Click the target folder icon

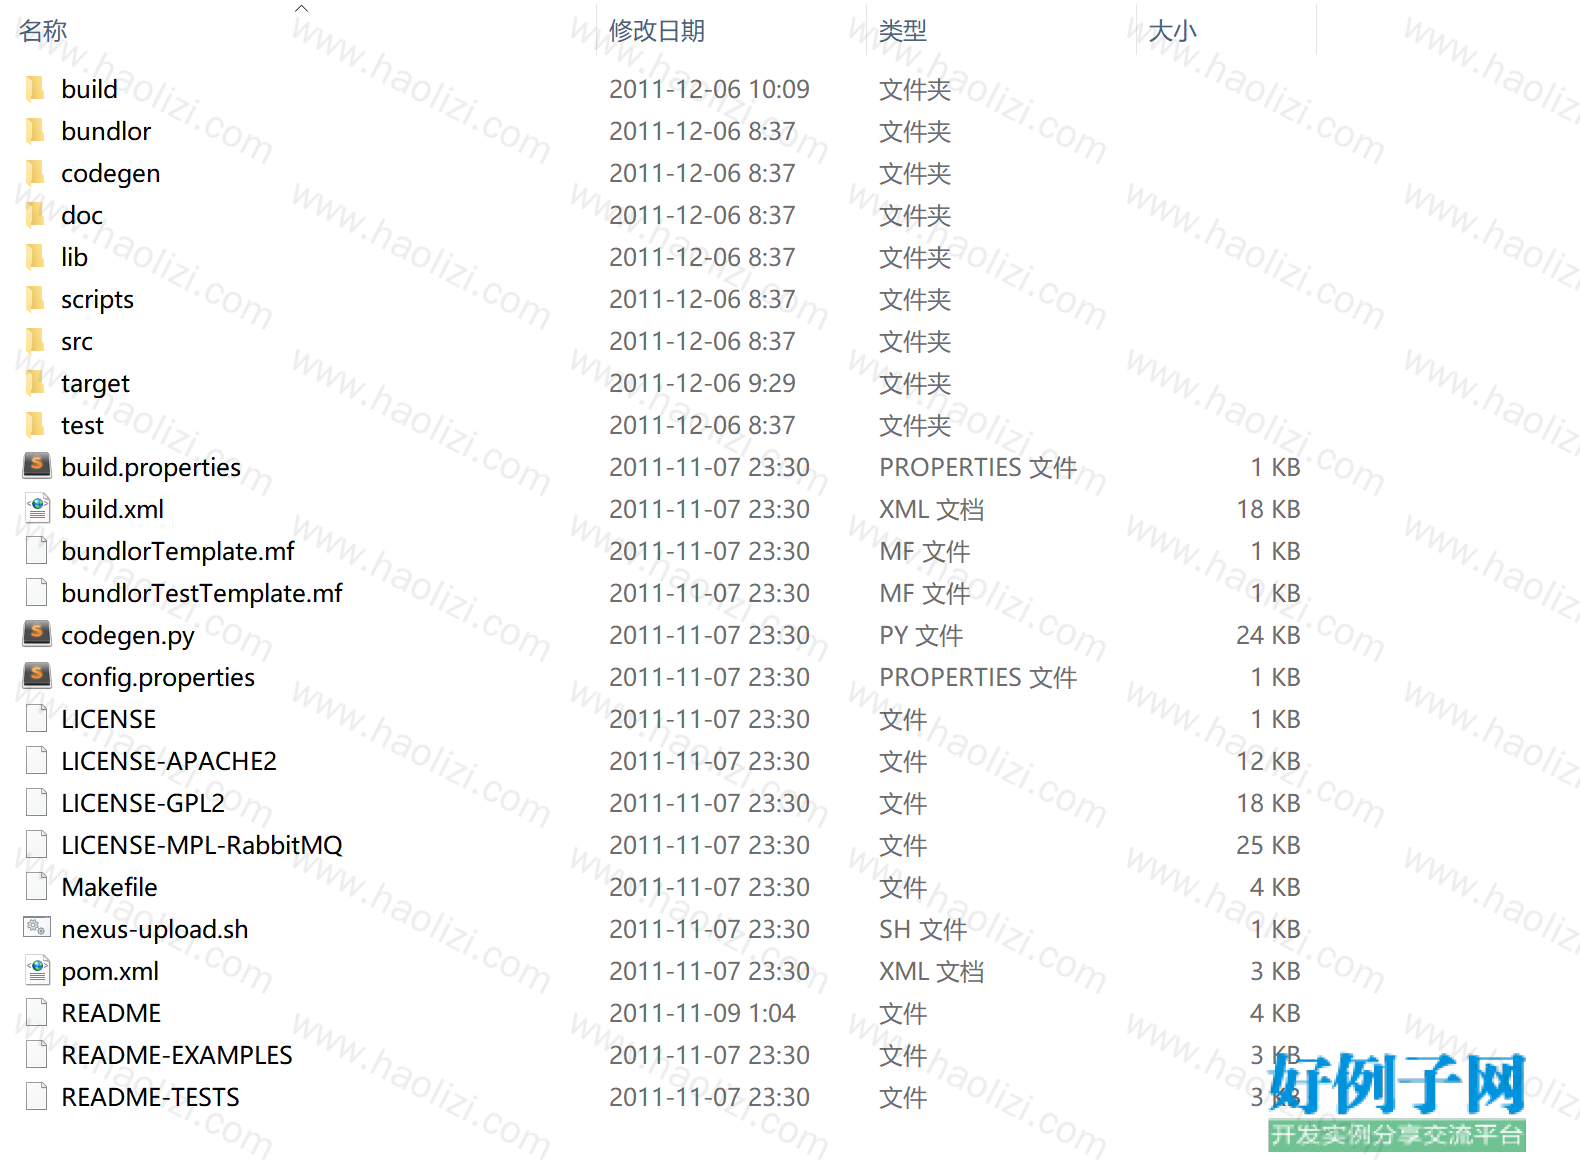[36, 383]
